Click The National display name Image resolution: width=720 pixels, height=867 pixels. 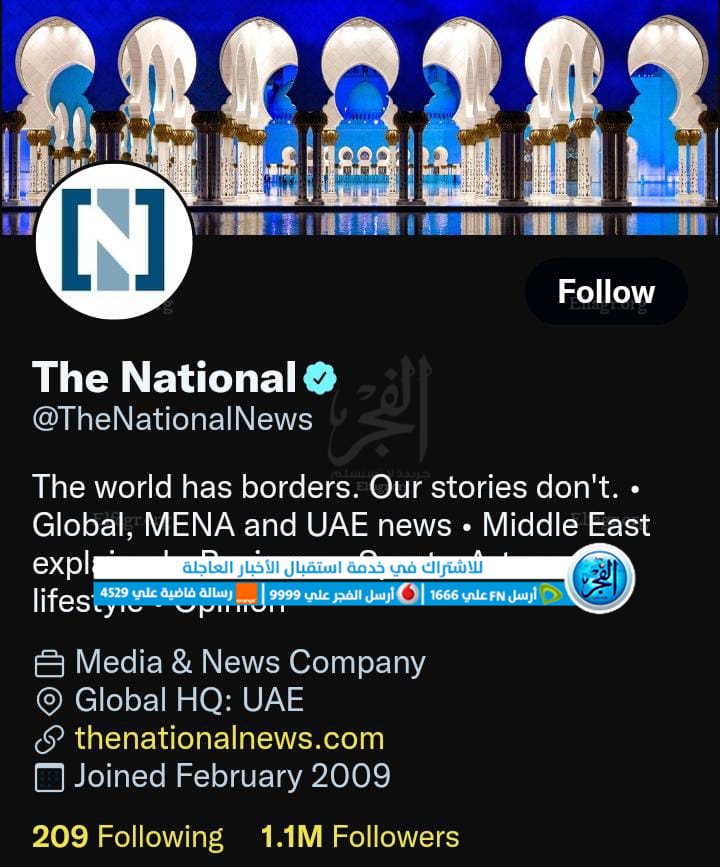click(x=164, y=377)
